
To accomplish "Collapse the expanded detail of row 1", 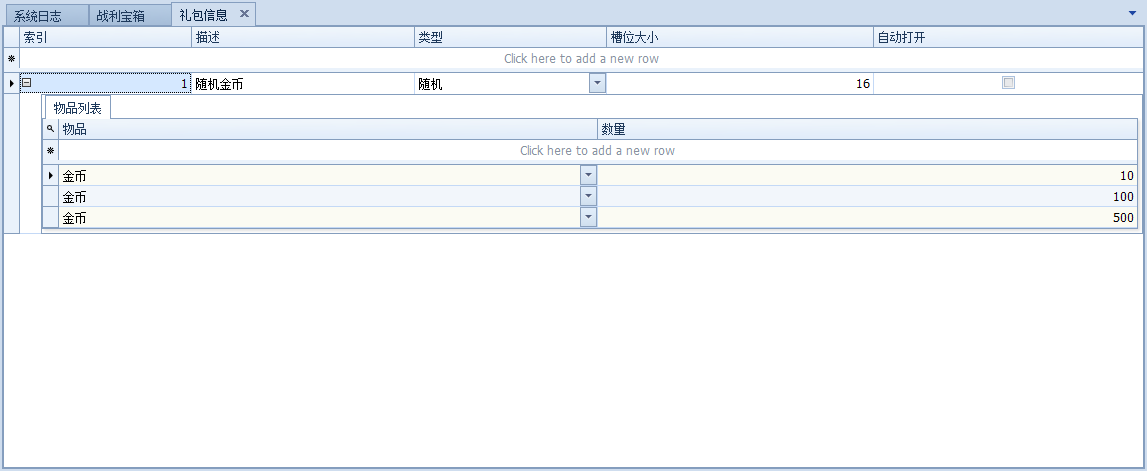I will (x=27, y=84).
